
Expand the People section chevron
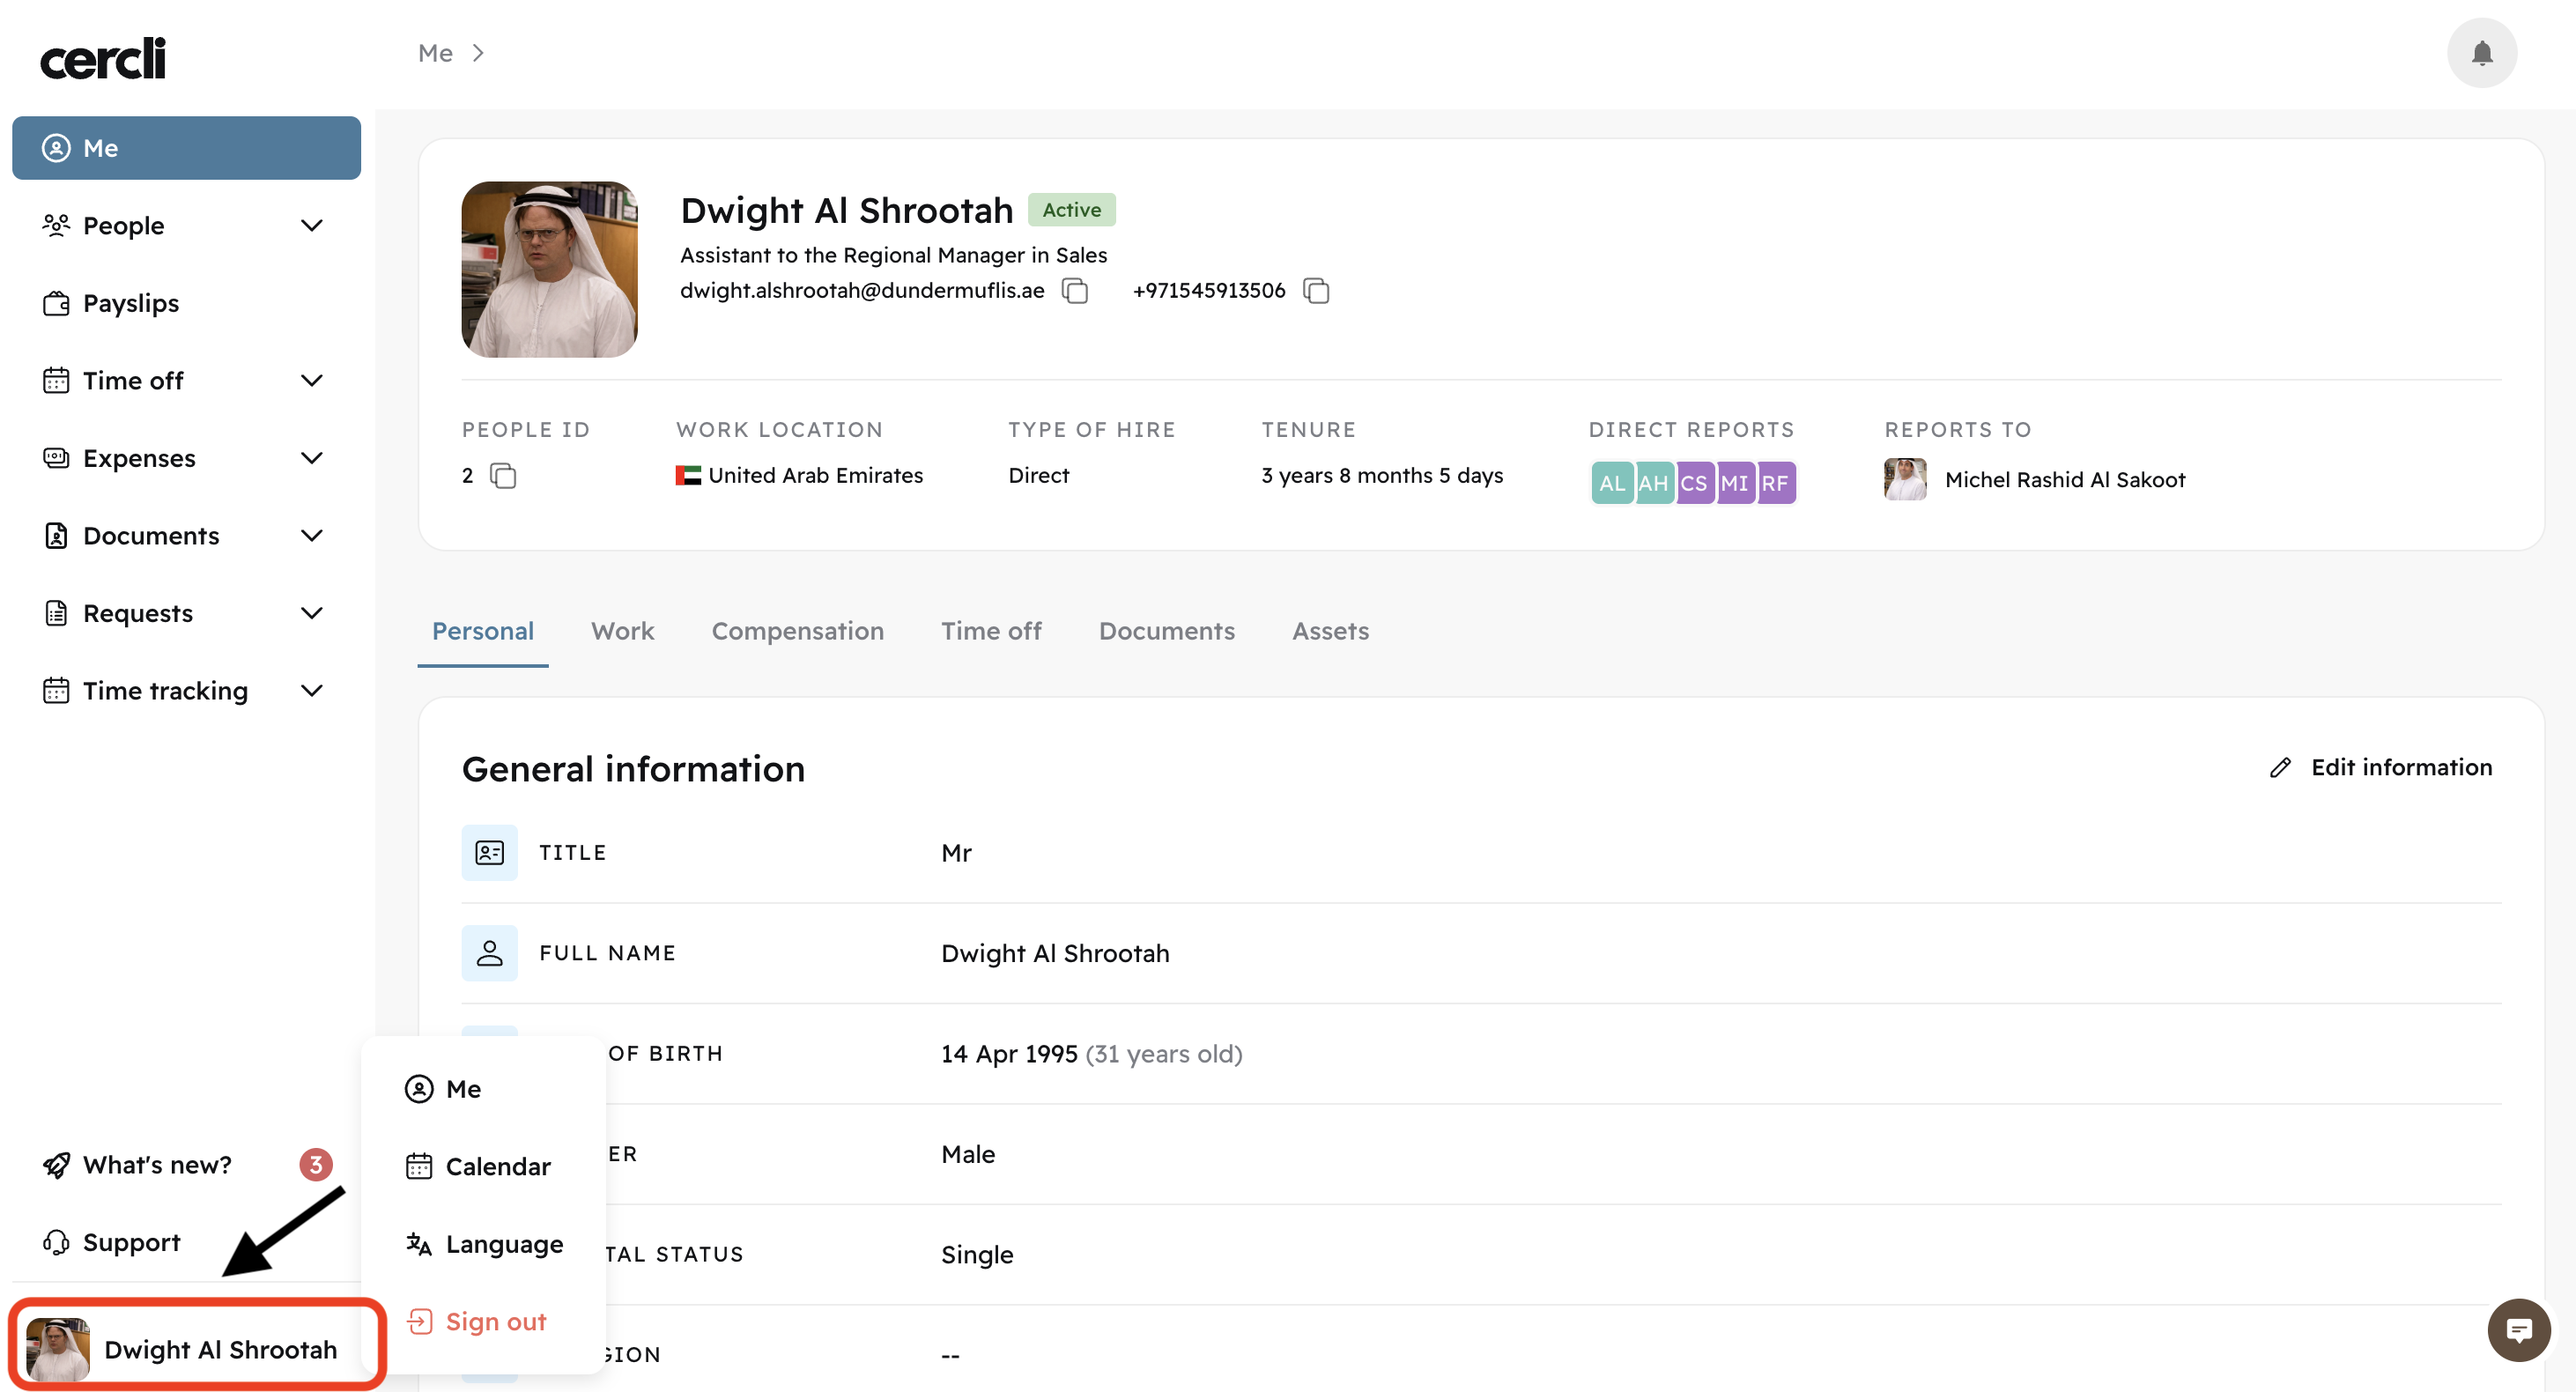tap(312, 226)
